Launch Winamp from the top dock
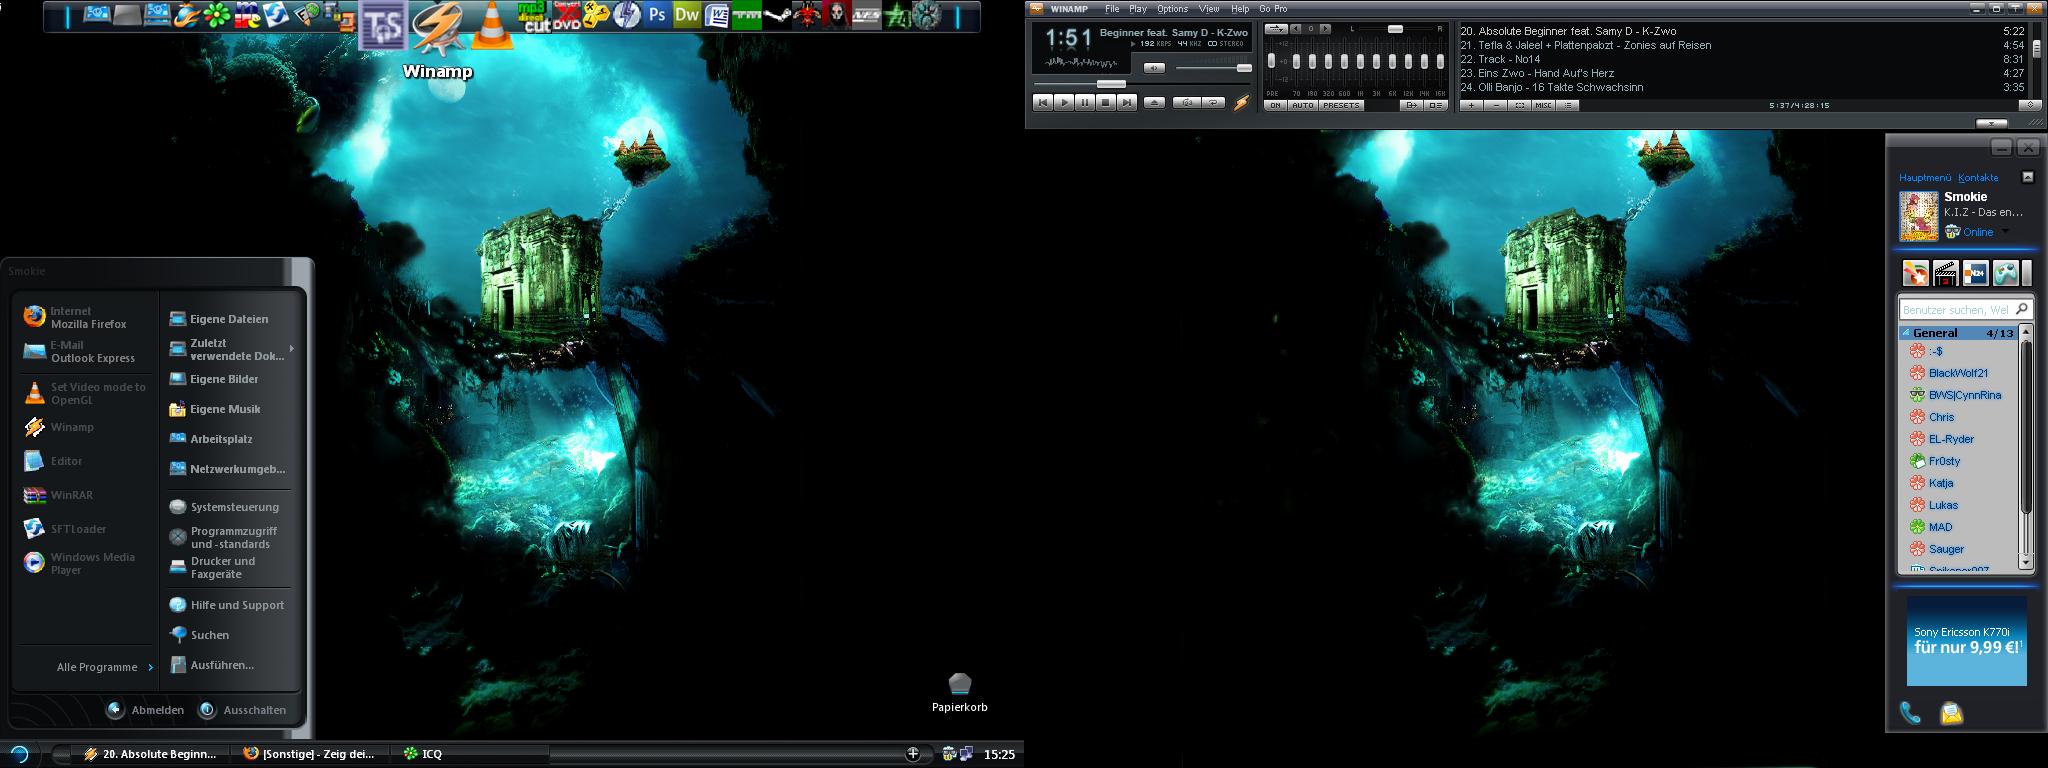This screenshot has height=768, width=2048. point(439,26)
